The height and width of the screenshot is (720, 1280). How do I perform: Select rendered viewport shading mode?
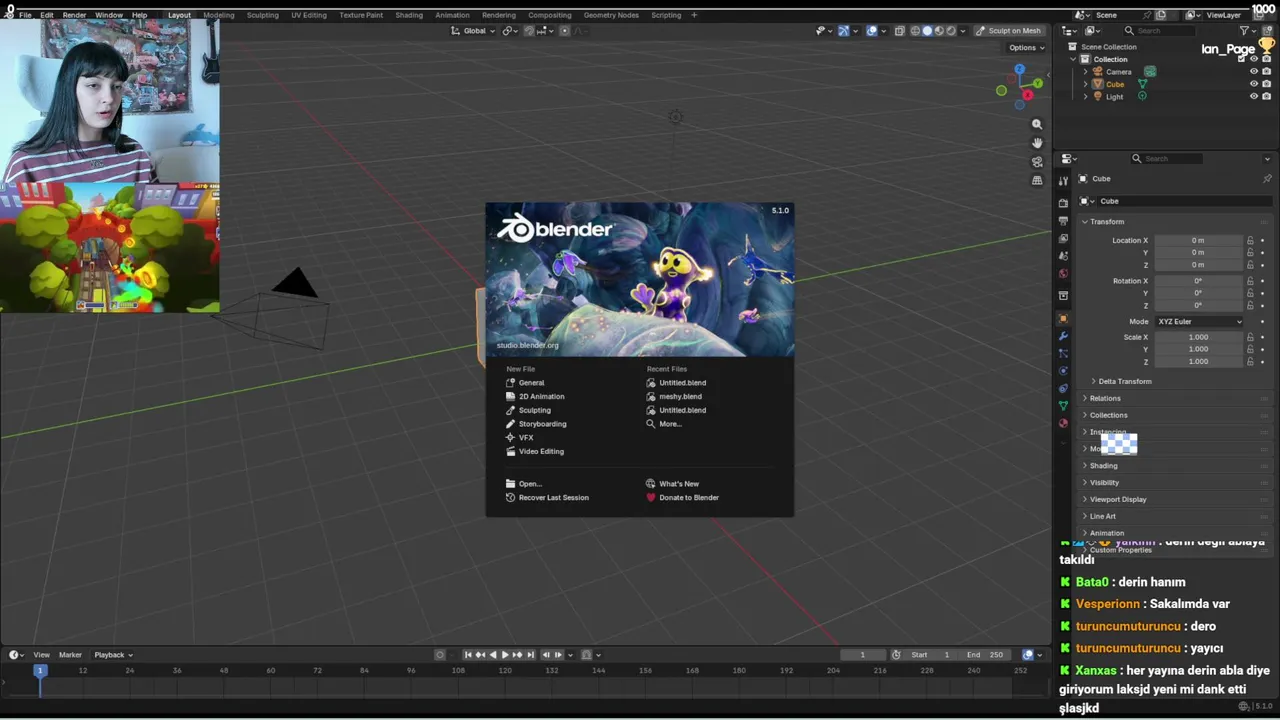point(951,31)
